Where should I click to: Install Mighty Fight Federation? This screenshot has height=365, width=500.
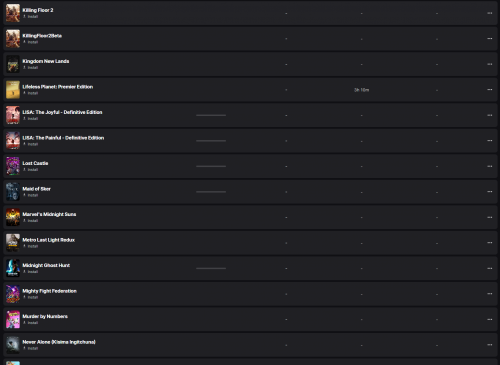pyautogui.click(x=30, y=297)
